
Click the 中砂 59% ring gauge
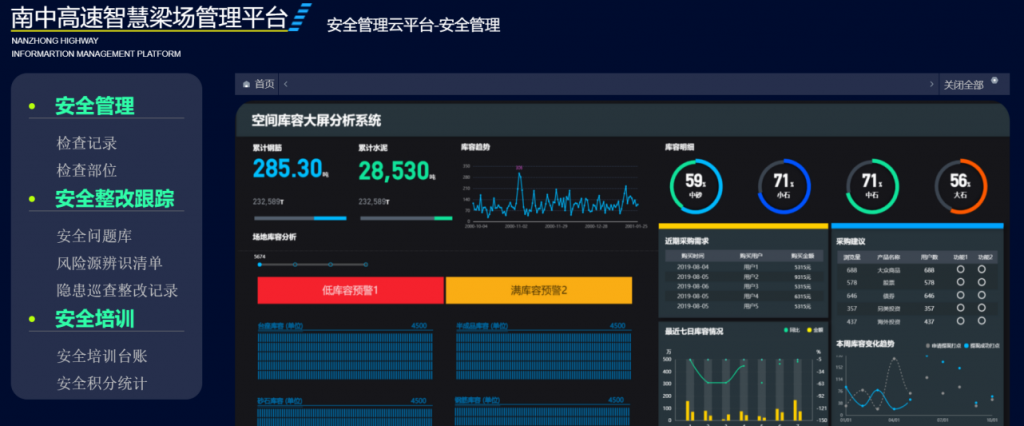pyautogui.click(x=695, y=184)
